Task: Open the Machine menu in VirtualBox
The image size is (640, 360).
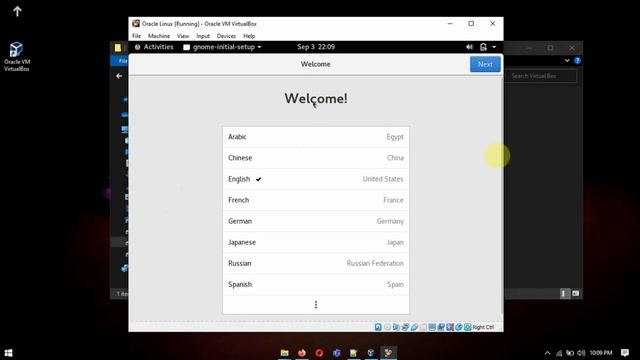Action: pos(159,36)
